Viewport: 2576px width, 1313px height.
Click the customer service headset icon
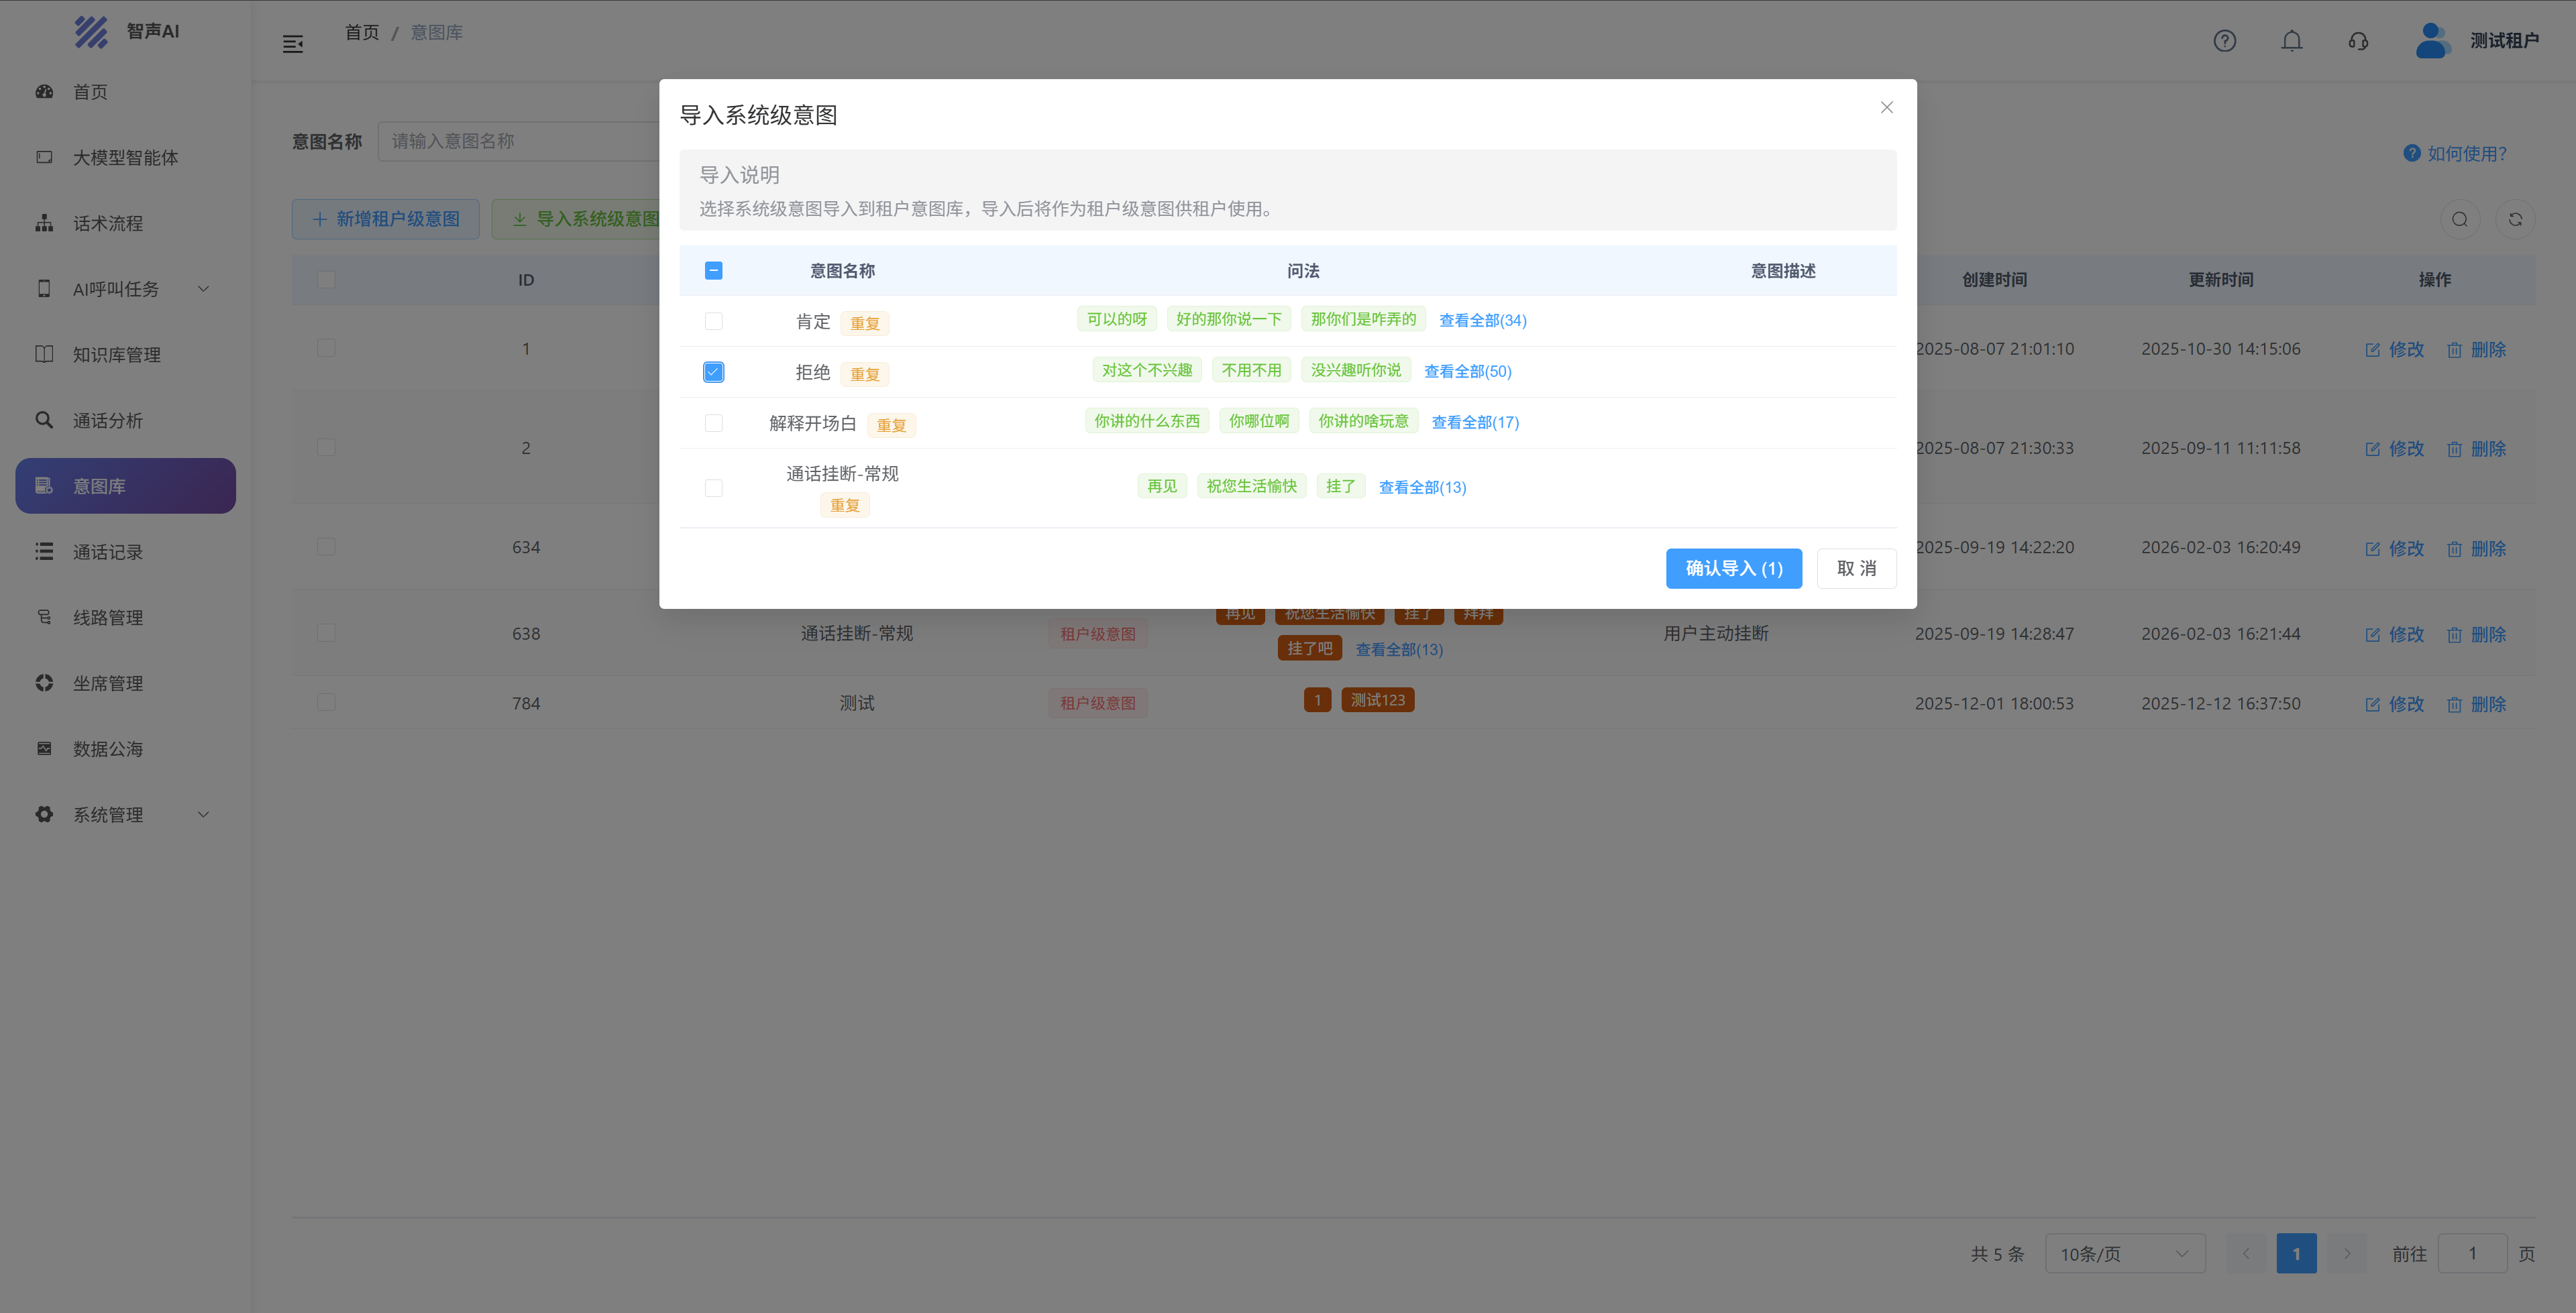click(x=2358, y=41)
